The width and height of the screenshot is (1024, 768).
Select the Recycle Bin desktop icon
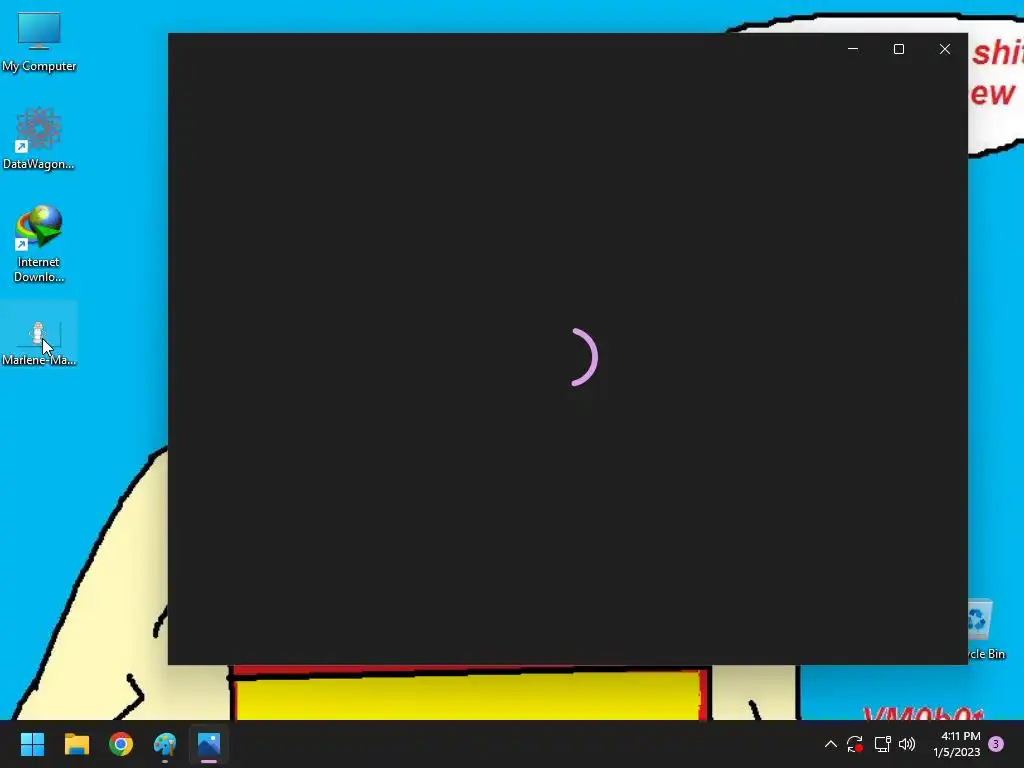[x=985, y=629]
